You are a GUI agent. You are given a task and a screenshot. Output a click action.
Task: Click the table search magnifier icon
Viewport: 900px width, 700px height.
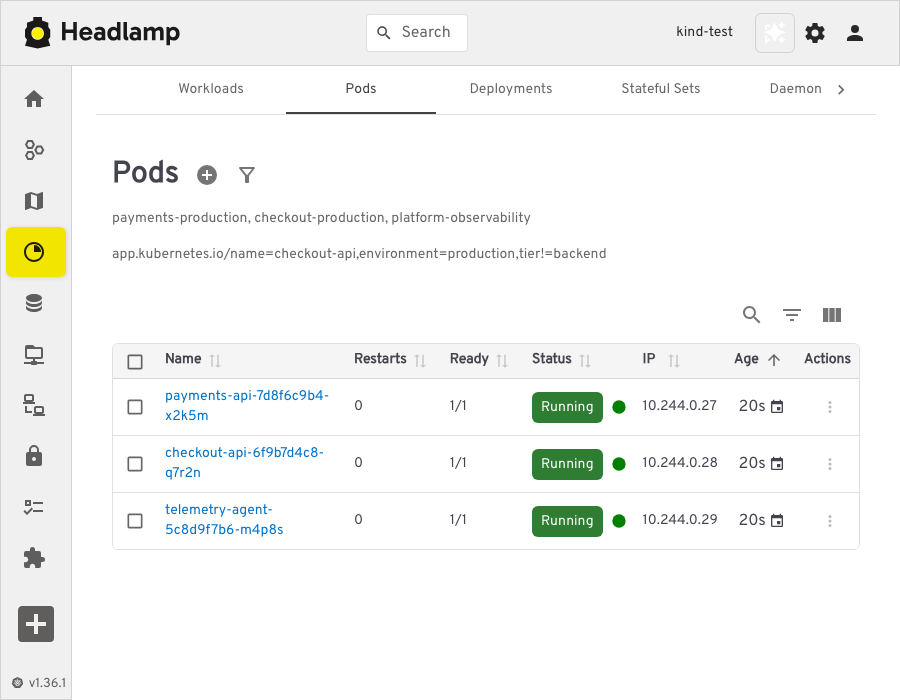(751, 314)
